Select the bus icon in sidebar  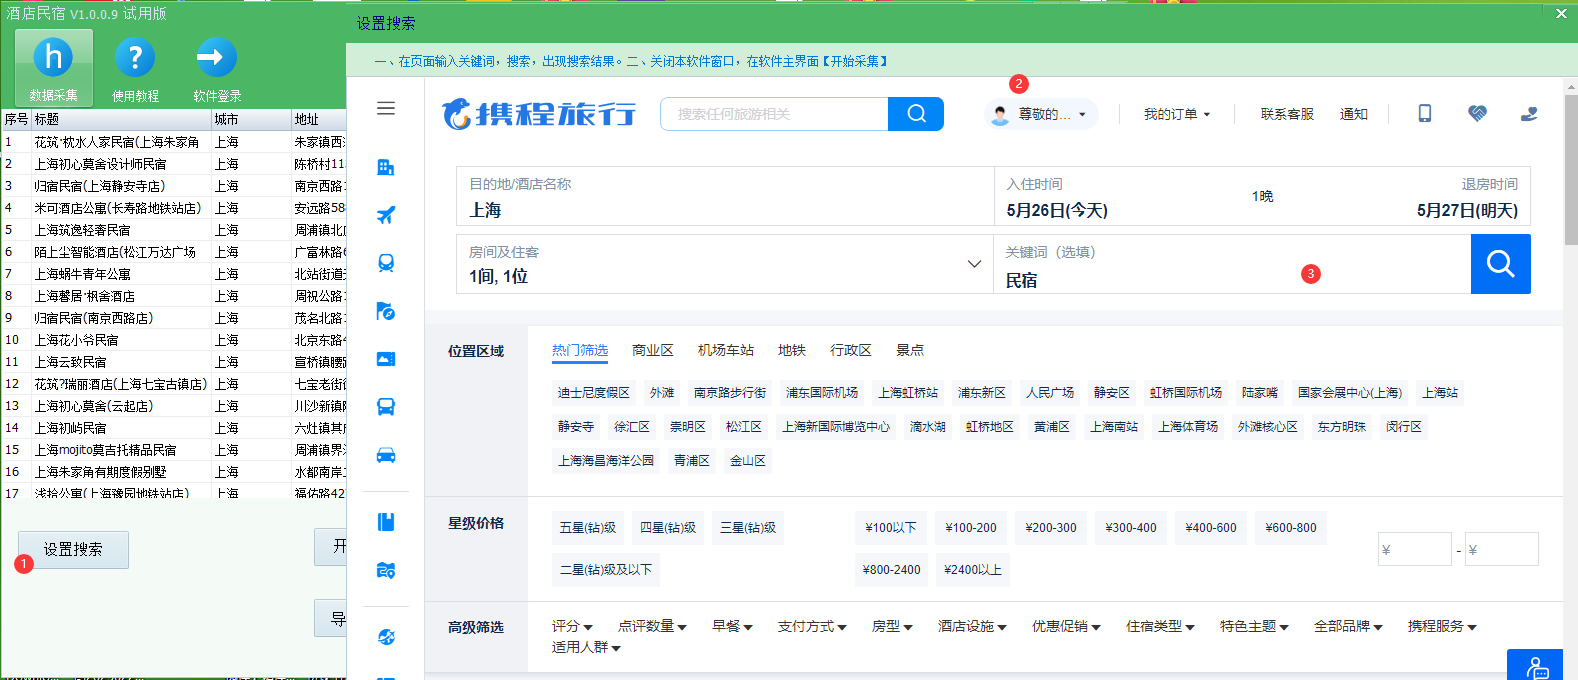[386, 407]
